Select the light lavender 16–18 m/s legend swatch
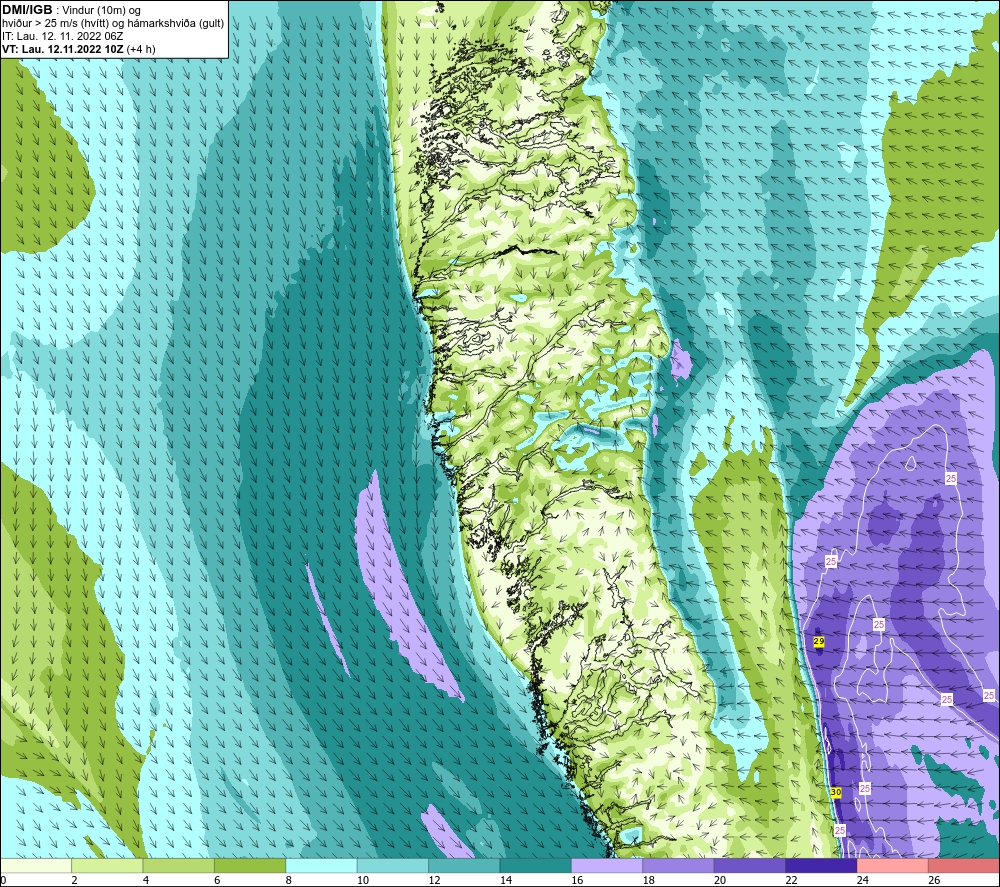Screen dimensions: 1000x887 tap(607, 865)
